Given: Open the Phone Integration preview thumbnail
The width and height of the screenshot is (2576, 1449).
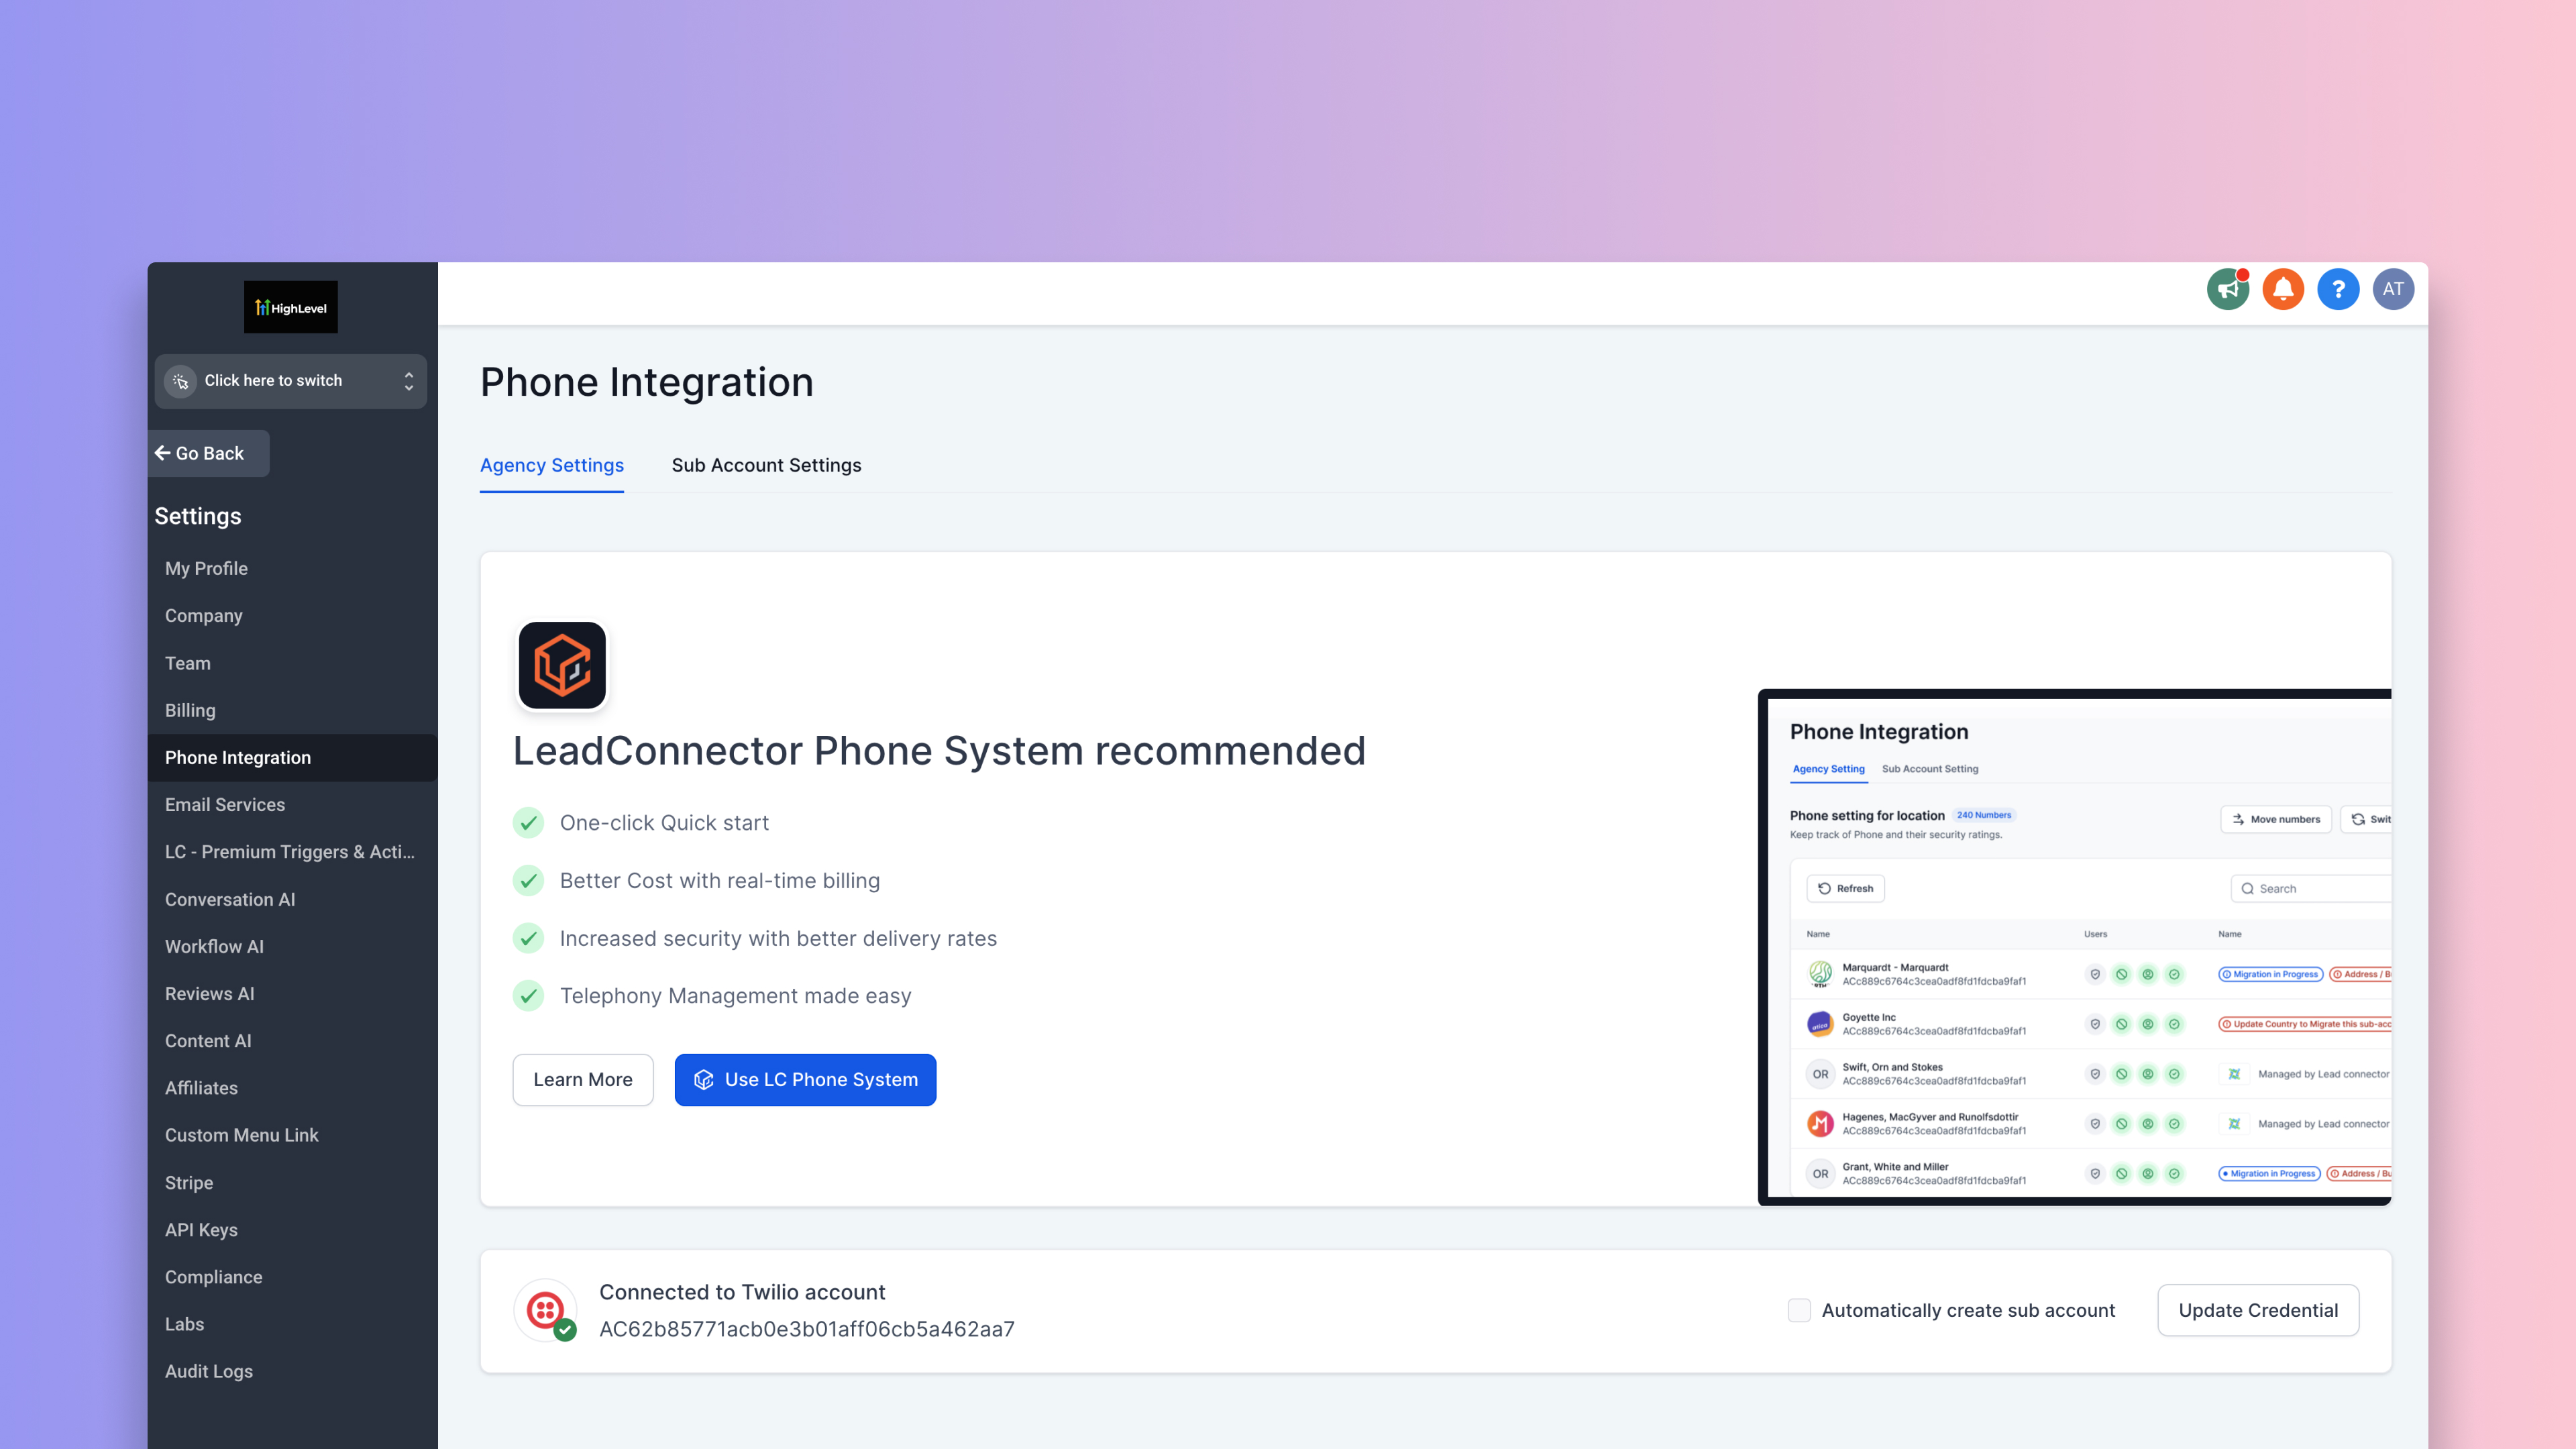Looking at the screenshot, I should (x=2075, y=947).
